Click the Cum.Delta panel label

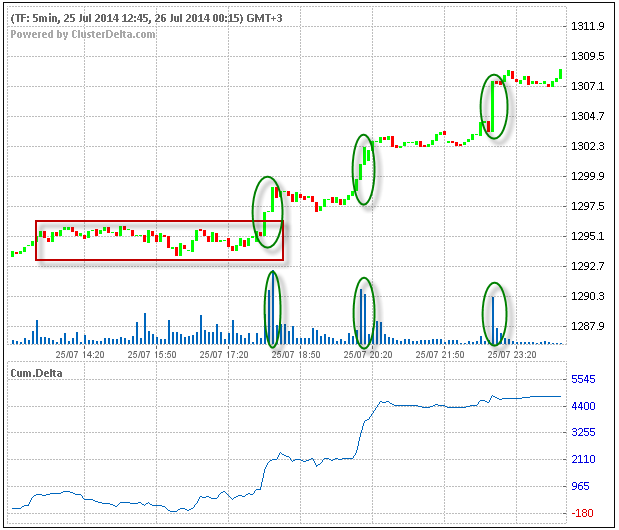[34, 372]
